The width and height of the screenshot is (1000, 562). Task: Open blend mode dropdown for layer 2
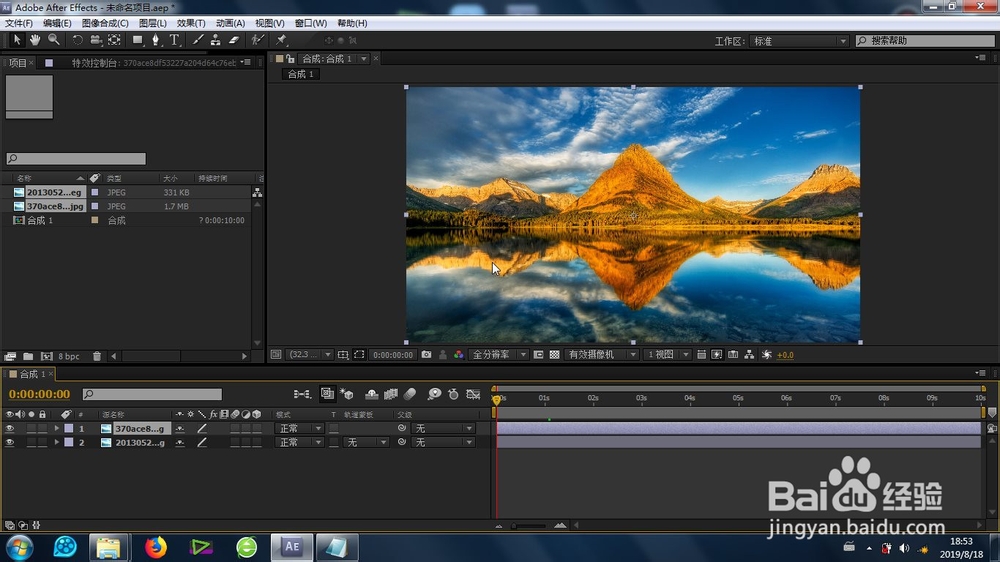(x=299, y=443)
